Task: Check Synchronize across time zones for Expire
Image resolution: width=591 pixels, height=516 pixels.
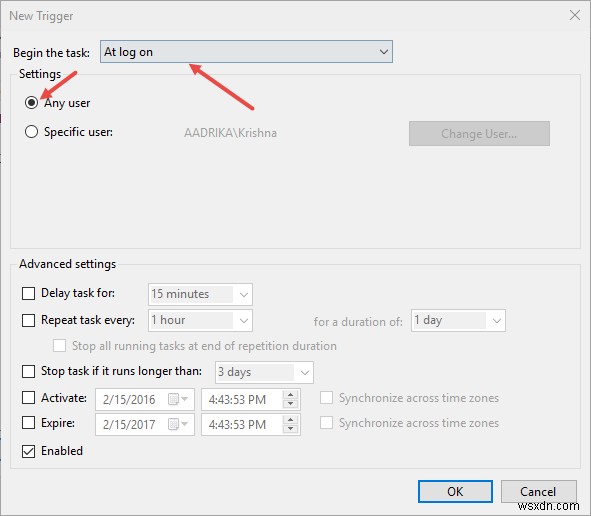Action: (326, 423)
